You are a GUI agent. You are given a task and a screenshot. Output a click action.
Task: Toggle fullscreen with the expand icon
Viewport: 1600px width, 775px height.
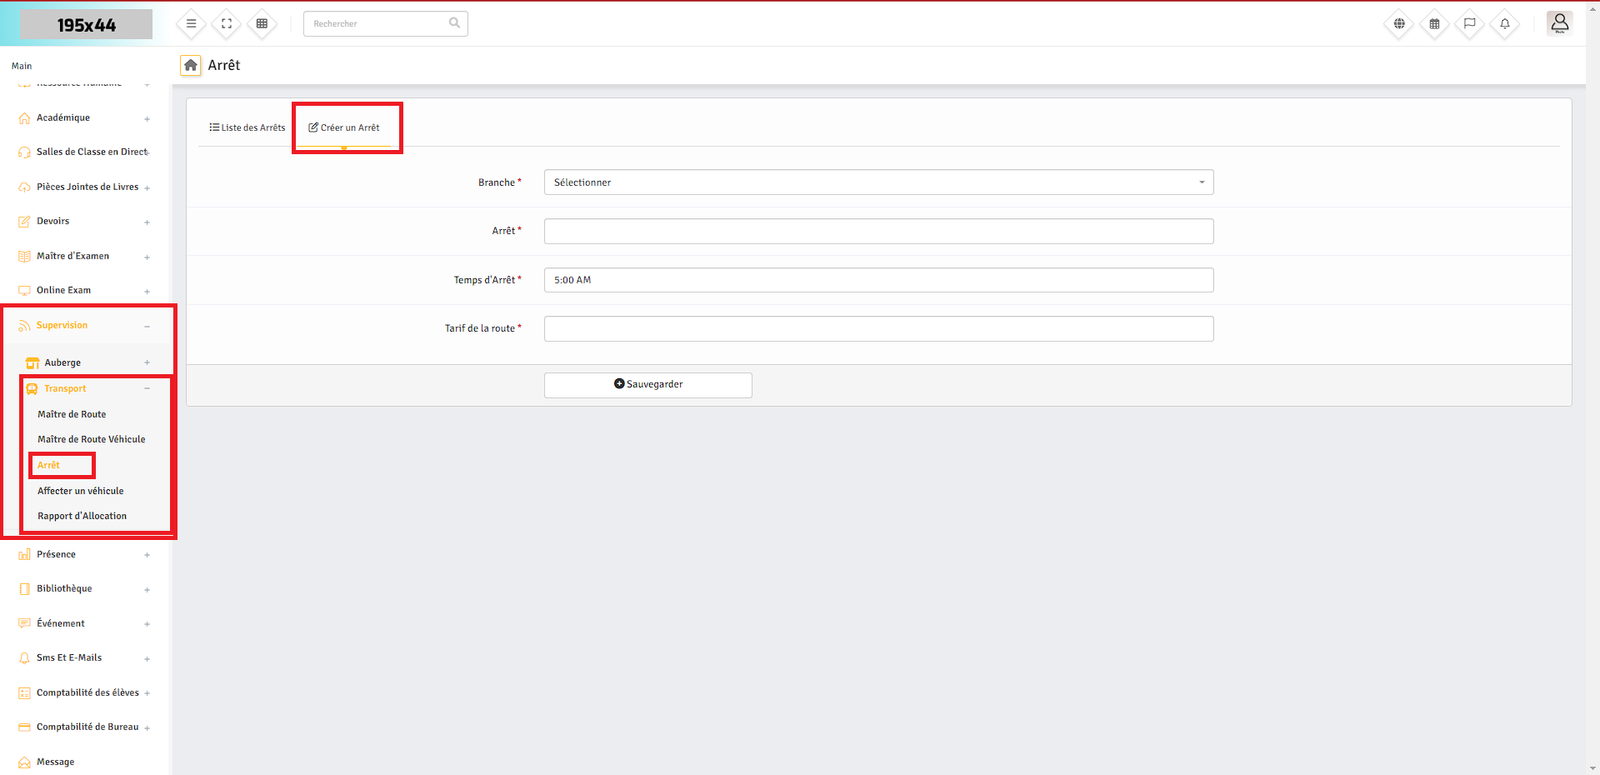[x=227, y=24]
